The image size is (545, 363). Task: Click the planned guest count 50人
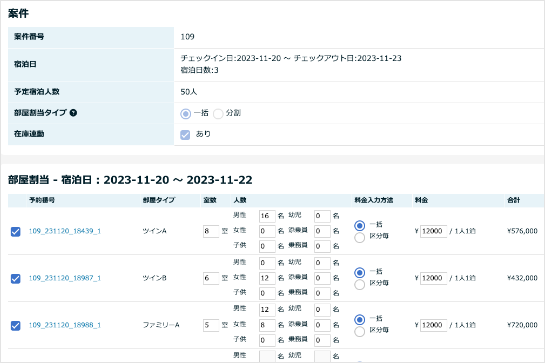(189, 92)
